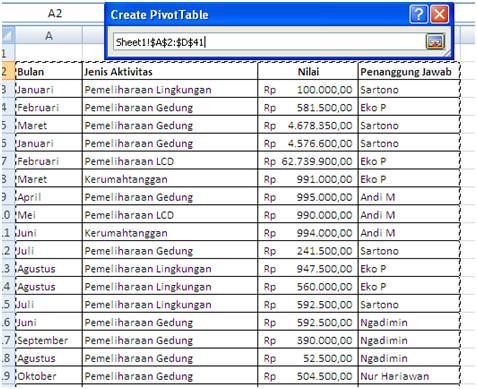Select the Jenis Aktivitas header cell

(170, 72)
